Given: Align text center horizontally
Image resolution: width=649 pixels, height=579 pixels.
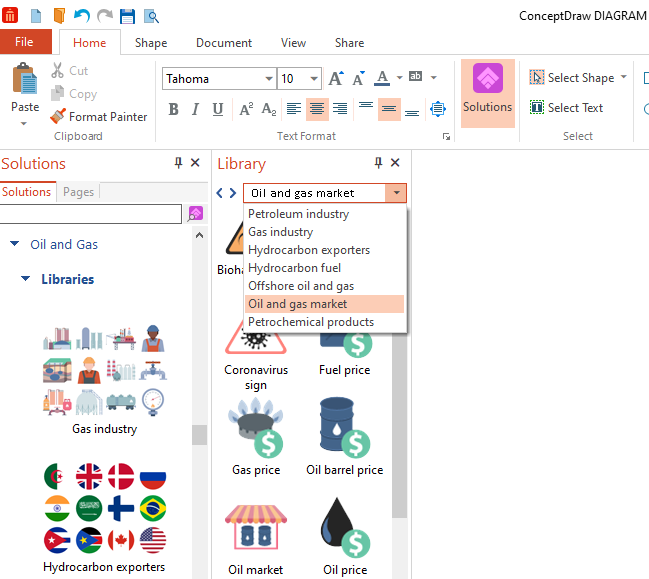Looking at the screenshot, I should (317, 109).
